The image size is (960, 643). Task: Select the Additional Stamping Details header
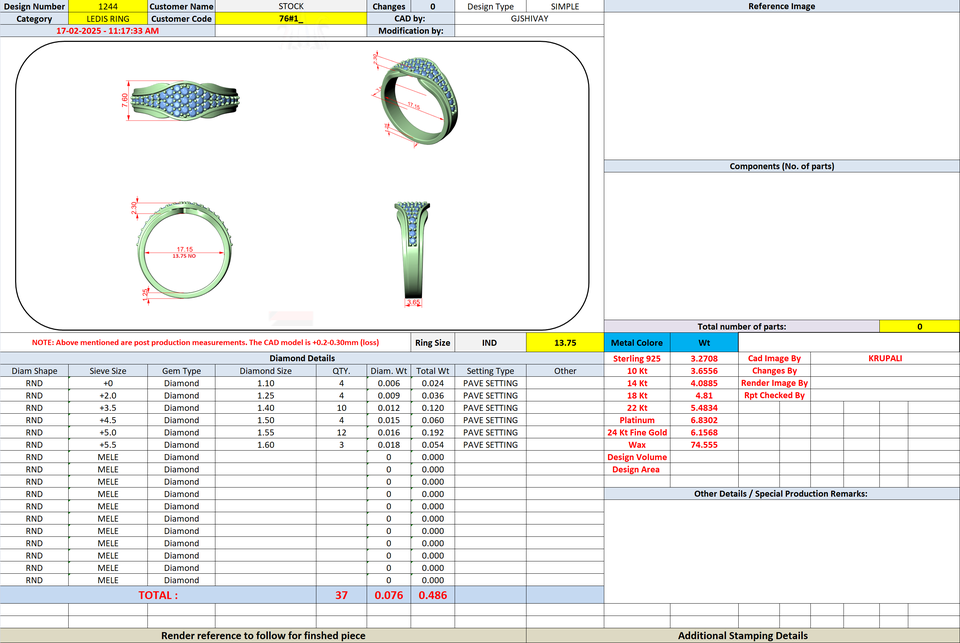(743, 636)
